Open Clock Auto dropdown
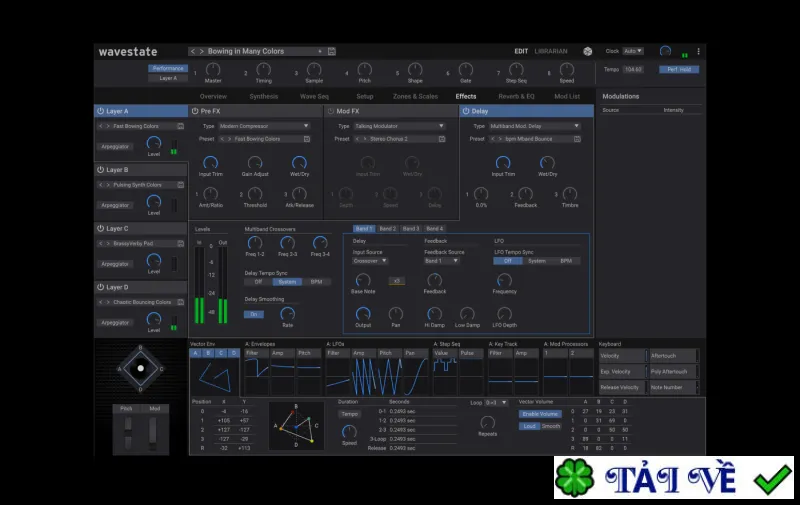Image resolution: width=800 pixels, height=505 pixels. tap(633, 51)
